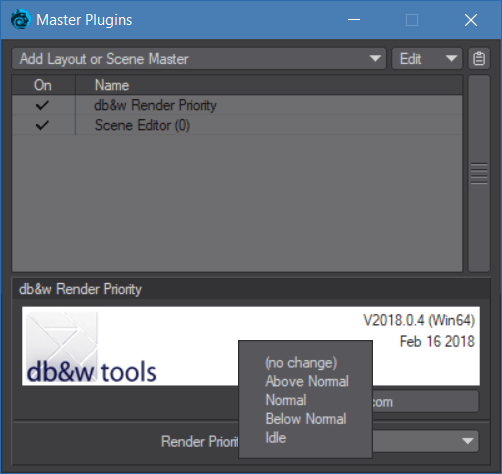The height and width of the screenshot is (474, 502).
Task: Close the Master Plugins window
Action: (471, 20)
